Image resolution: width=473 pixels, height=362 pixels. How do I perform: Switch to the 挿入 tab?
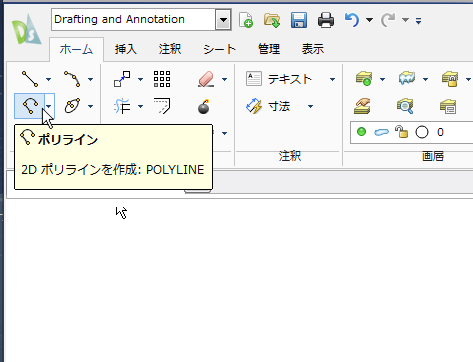click(x=126, y=49)
